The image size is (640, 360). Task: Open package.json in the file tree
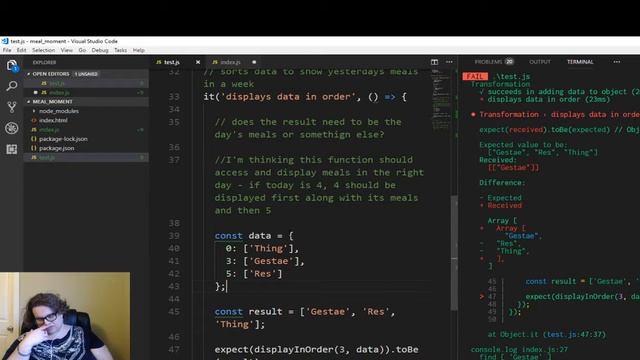pos(56,149)
